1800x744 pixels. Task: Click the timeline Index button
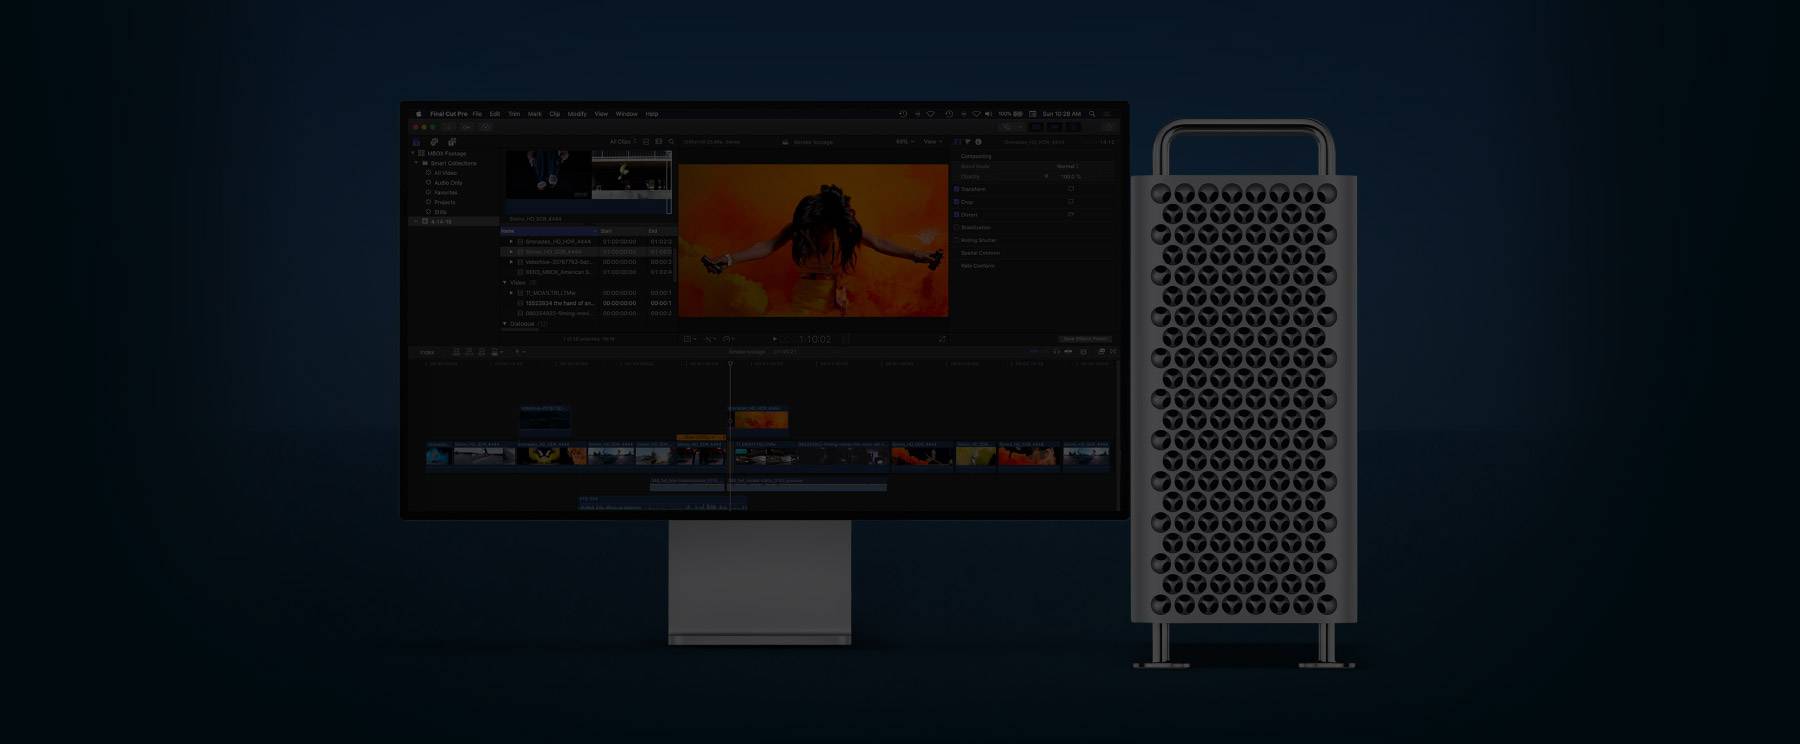(427, 352)
